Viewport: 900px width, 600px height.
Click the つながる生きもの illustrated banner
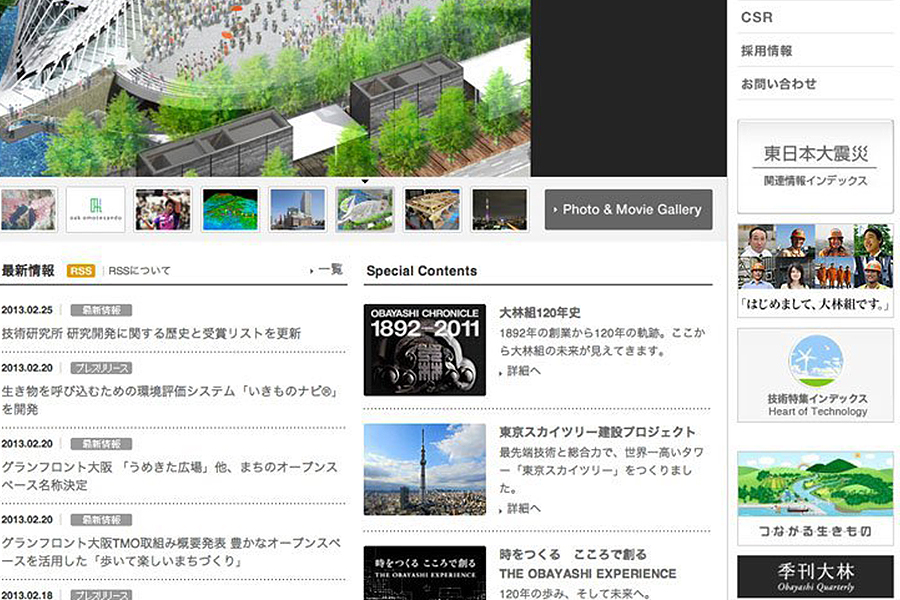point(815,498)
